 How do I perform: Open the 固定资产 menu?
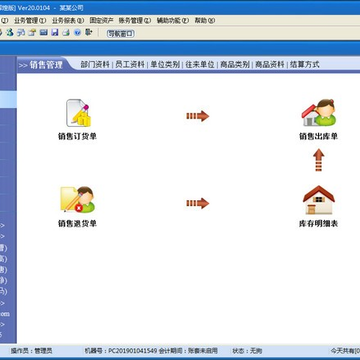[x=101, y=20]
